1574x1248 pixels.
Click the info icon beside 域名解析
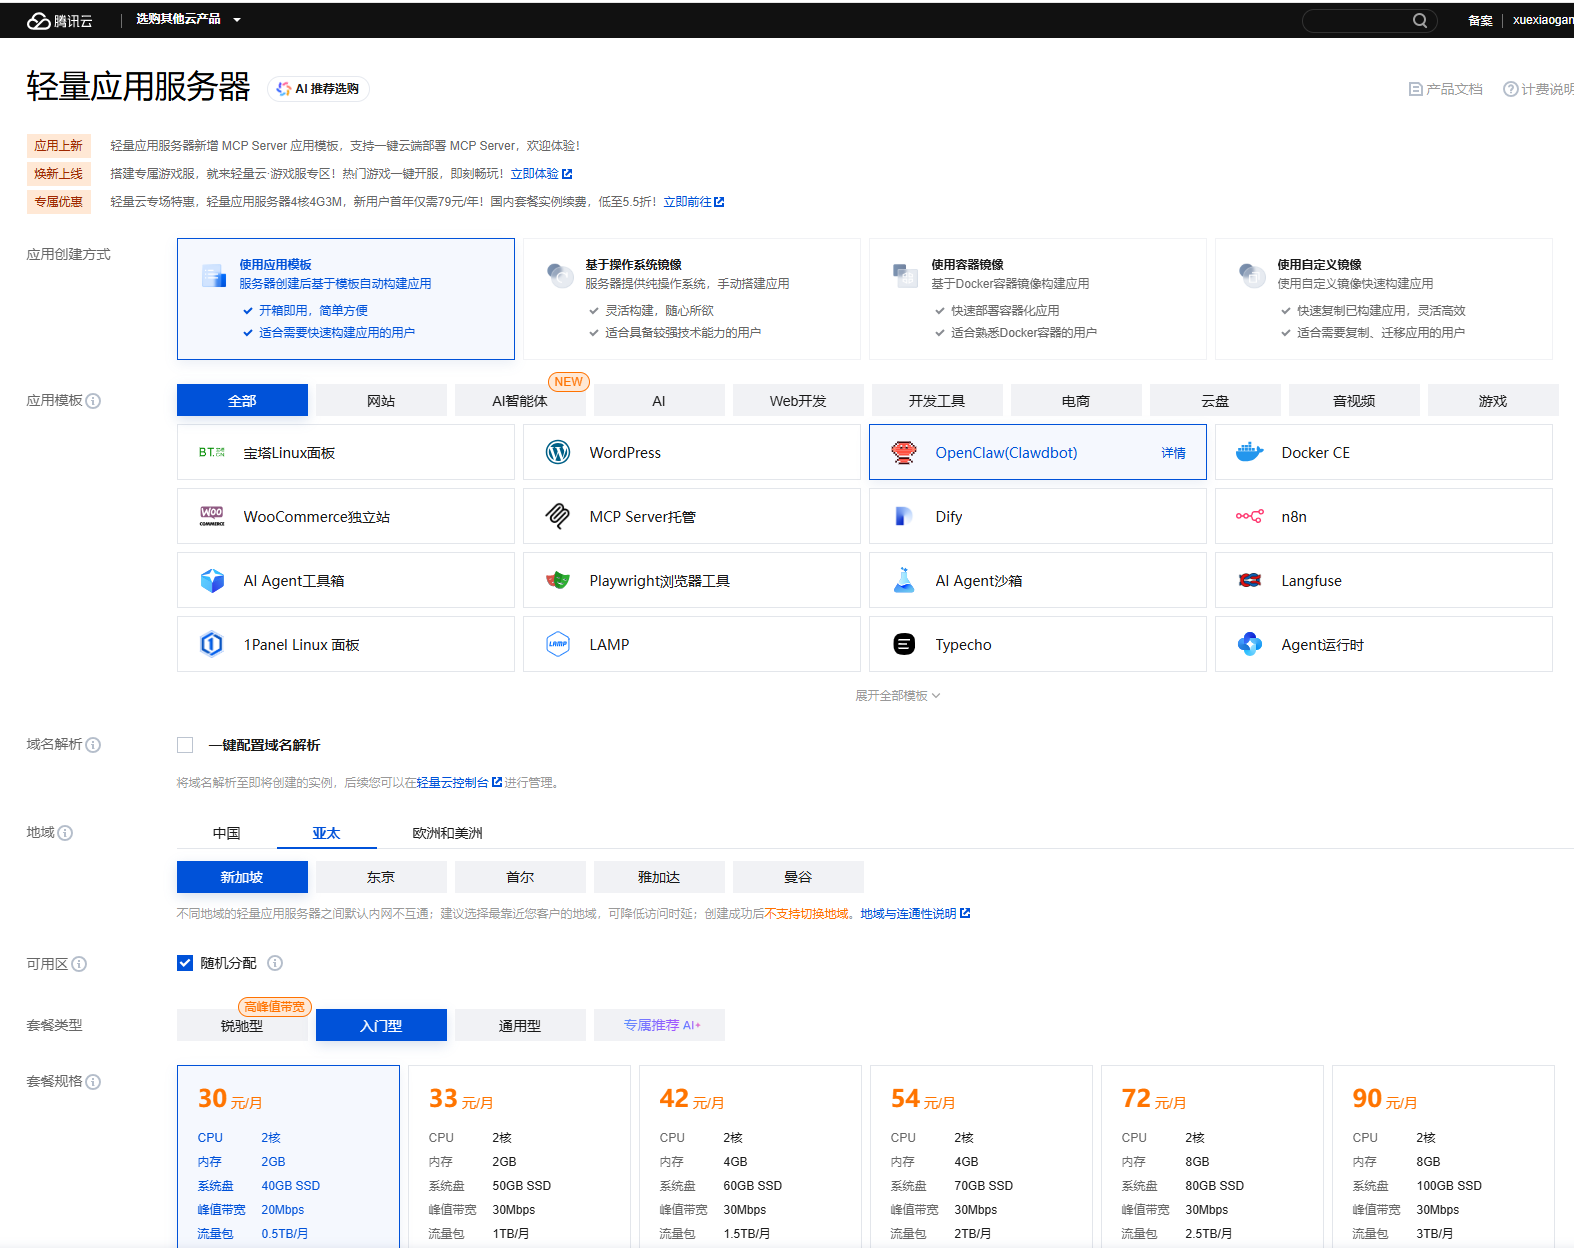point(93,745)
